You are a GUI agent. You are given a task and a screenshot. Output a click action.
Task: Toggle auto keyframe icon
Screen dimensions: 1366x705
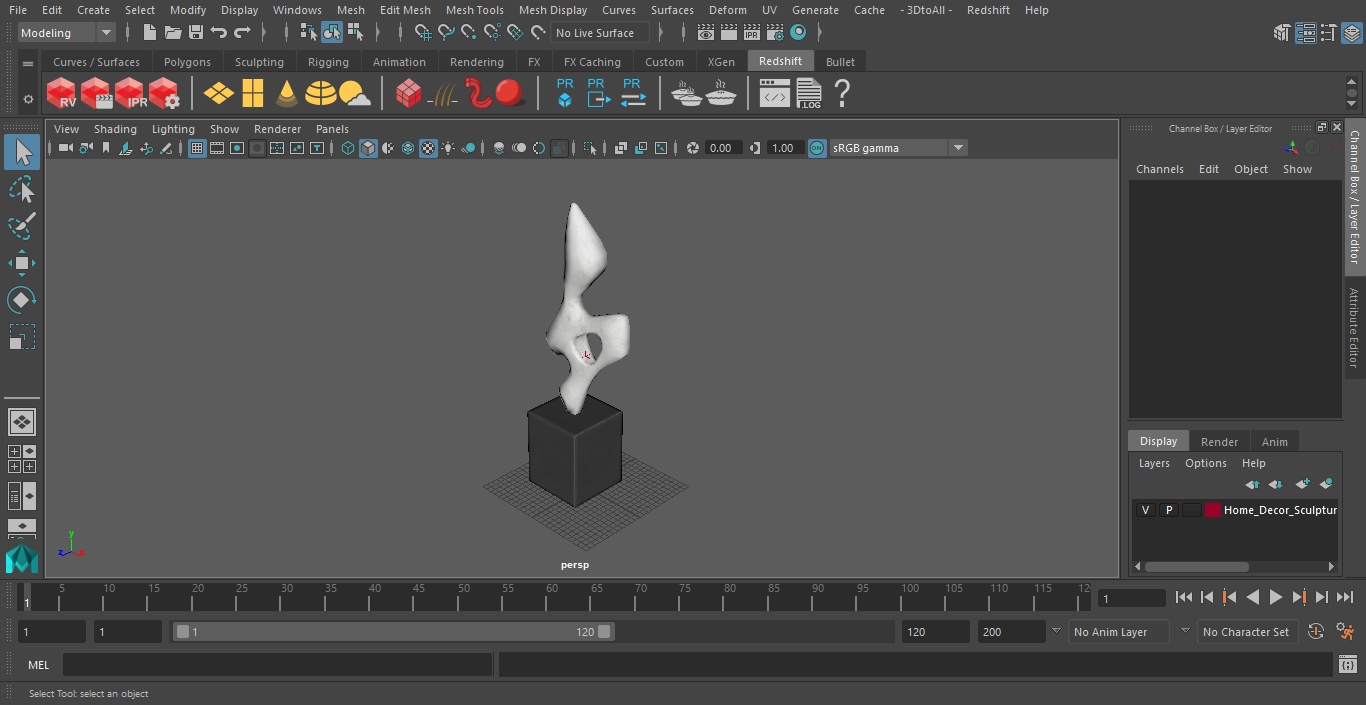(1316, 632)
